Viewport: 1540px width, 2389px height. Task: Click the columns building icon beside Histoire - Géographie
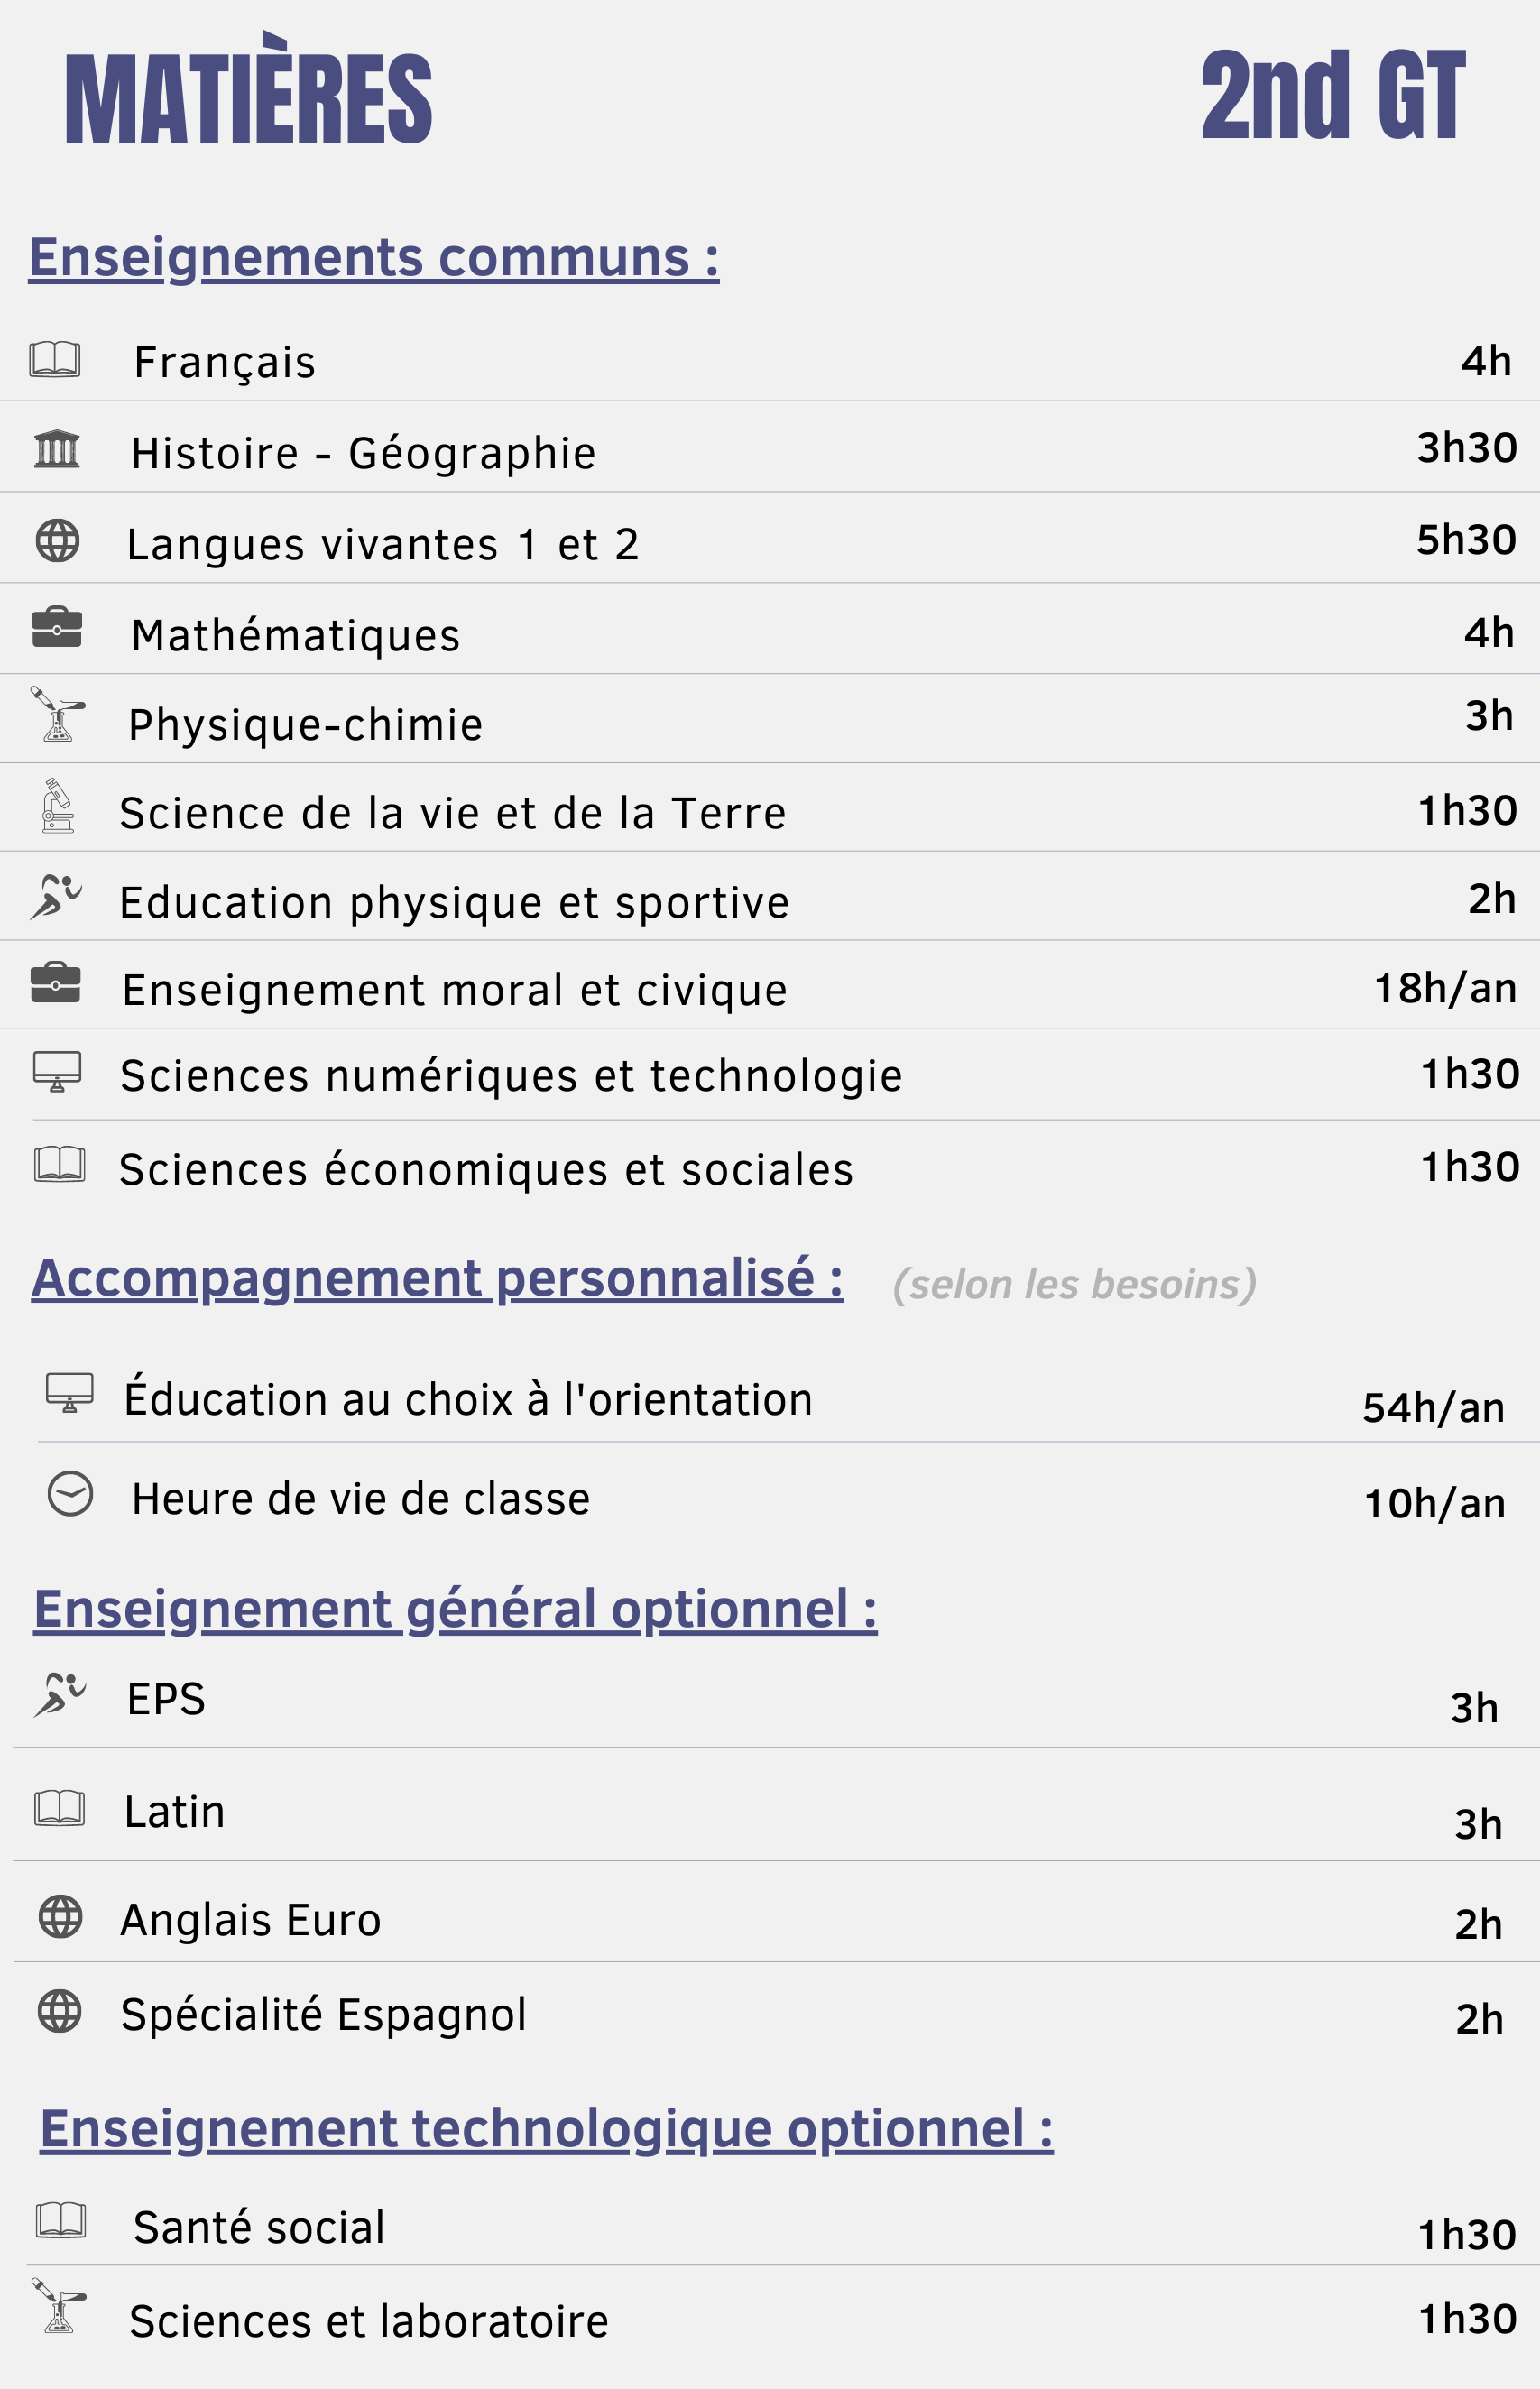57,449
